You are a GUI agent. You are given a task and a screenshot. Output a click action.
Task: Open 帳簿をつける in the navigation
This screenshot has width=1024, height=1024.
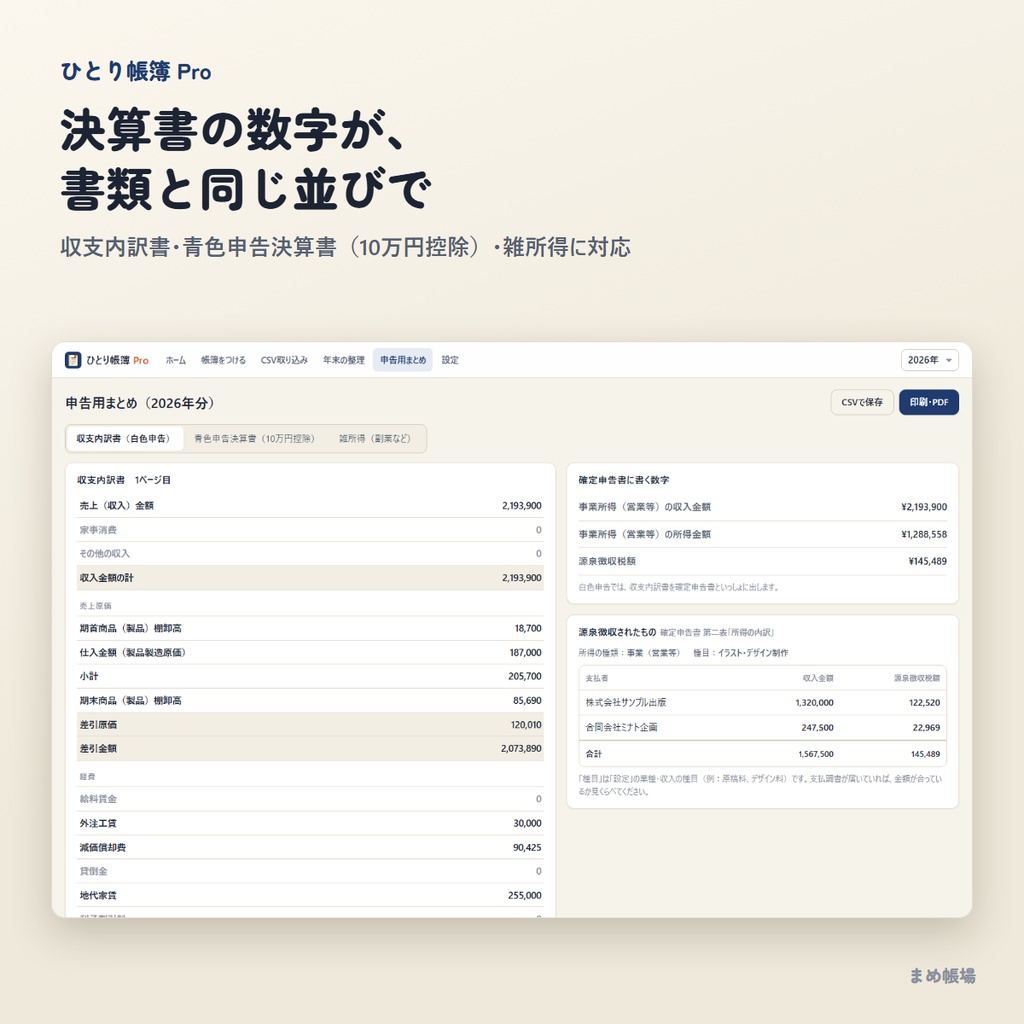pos(223,360)
